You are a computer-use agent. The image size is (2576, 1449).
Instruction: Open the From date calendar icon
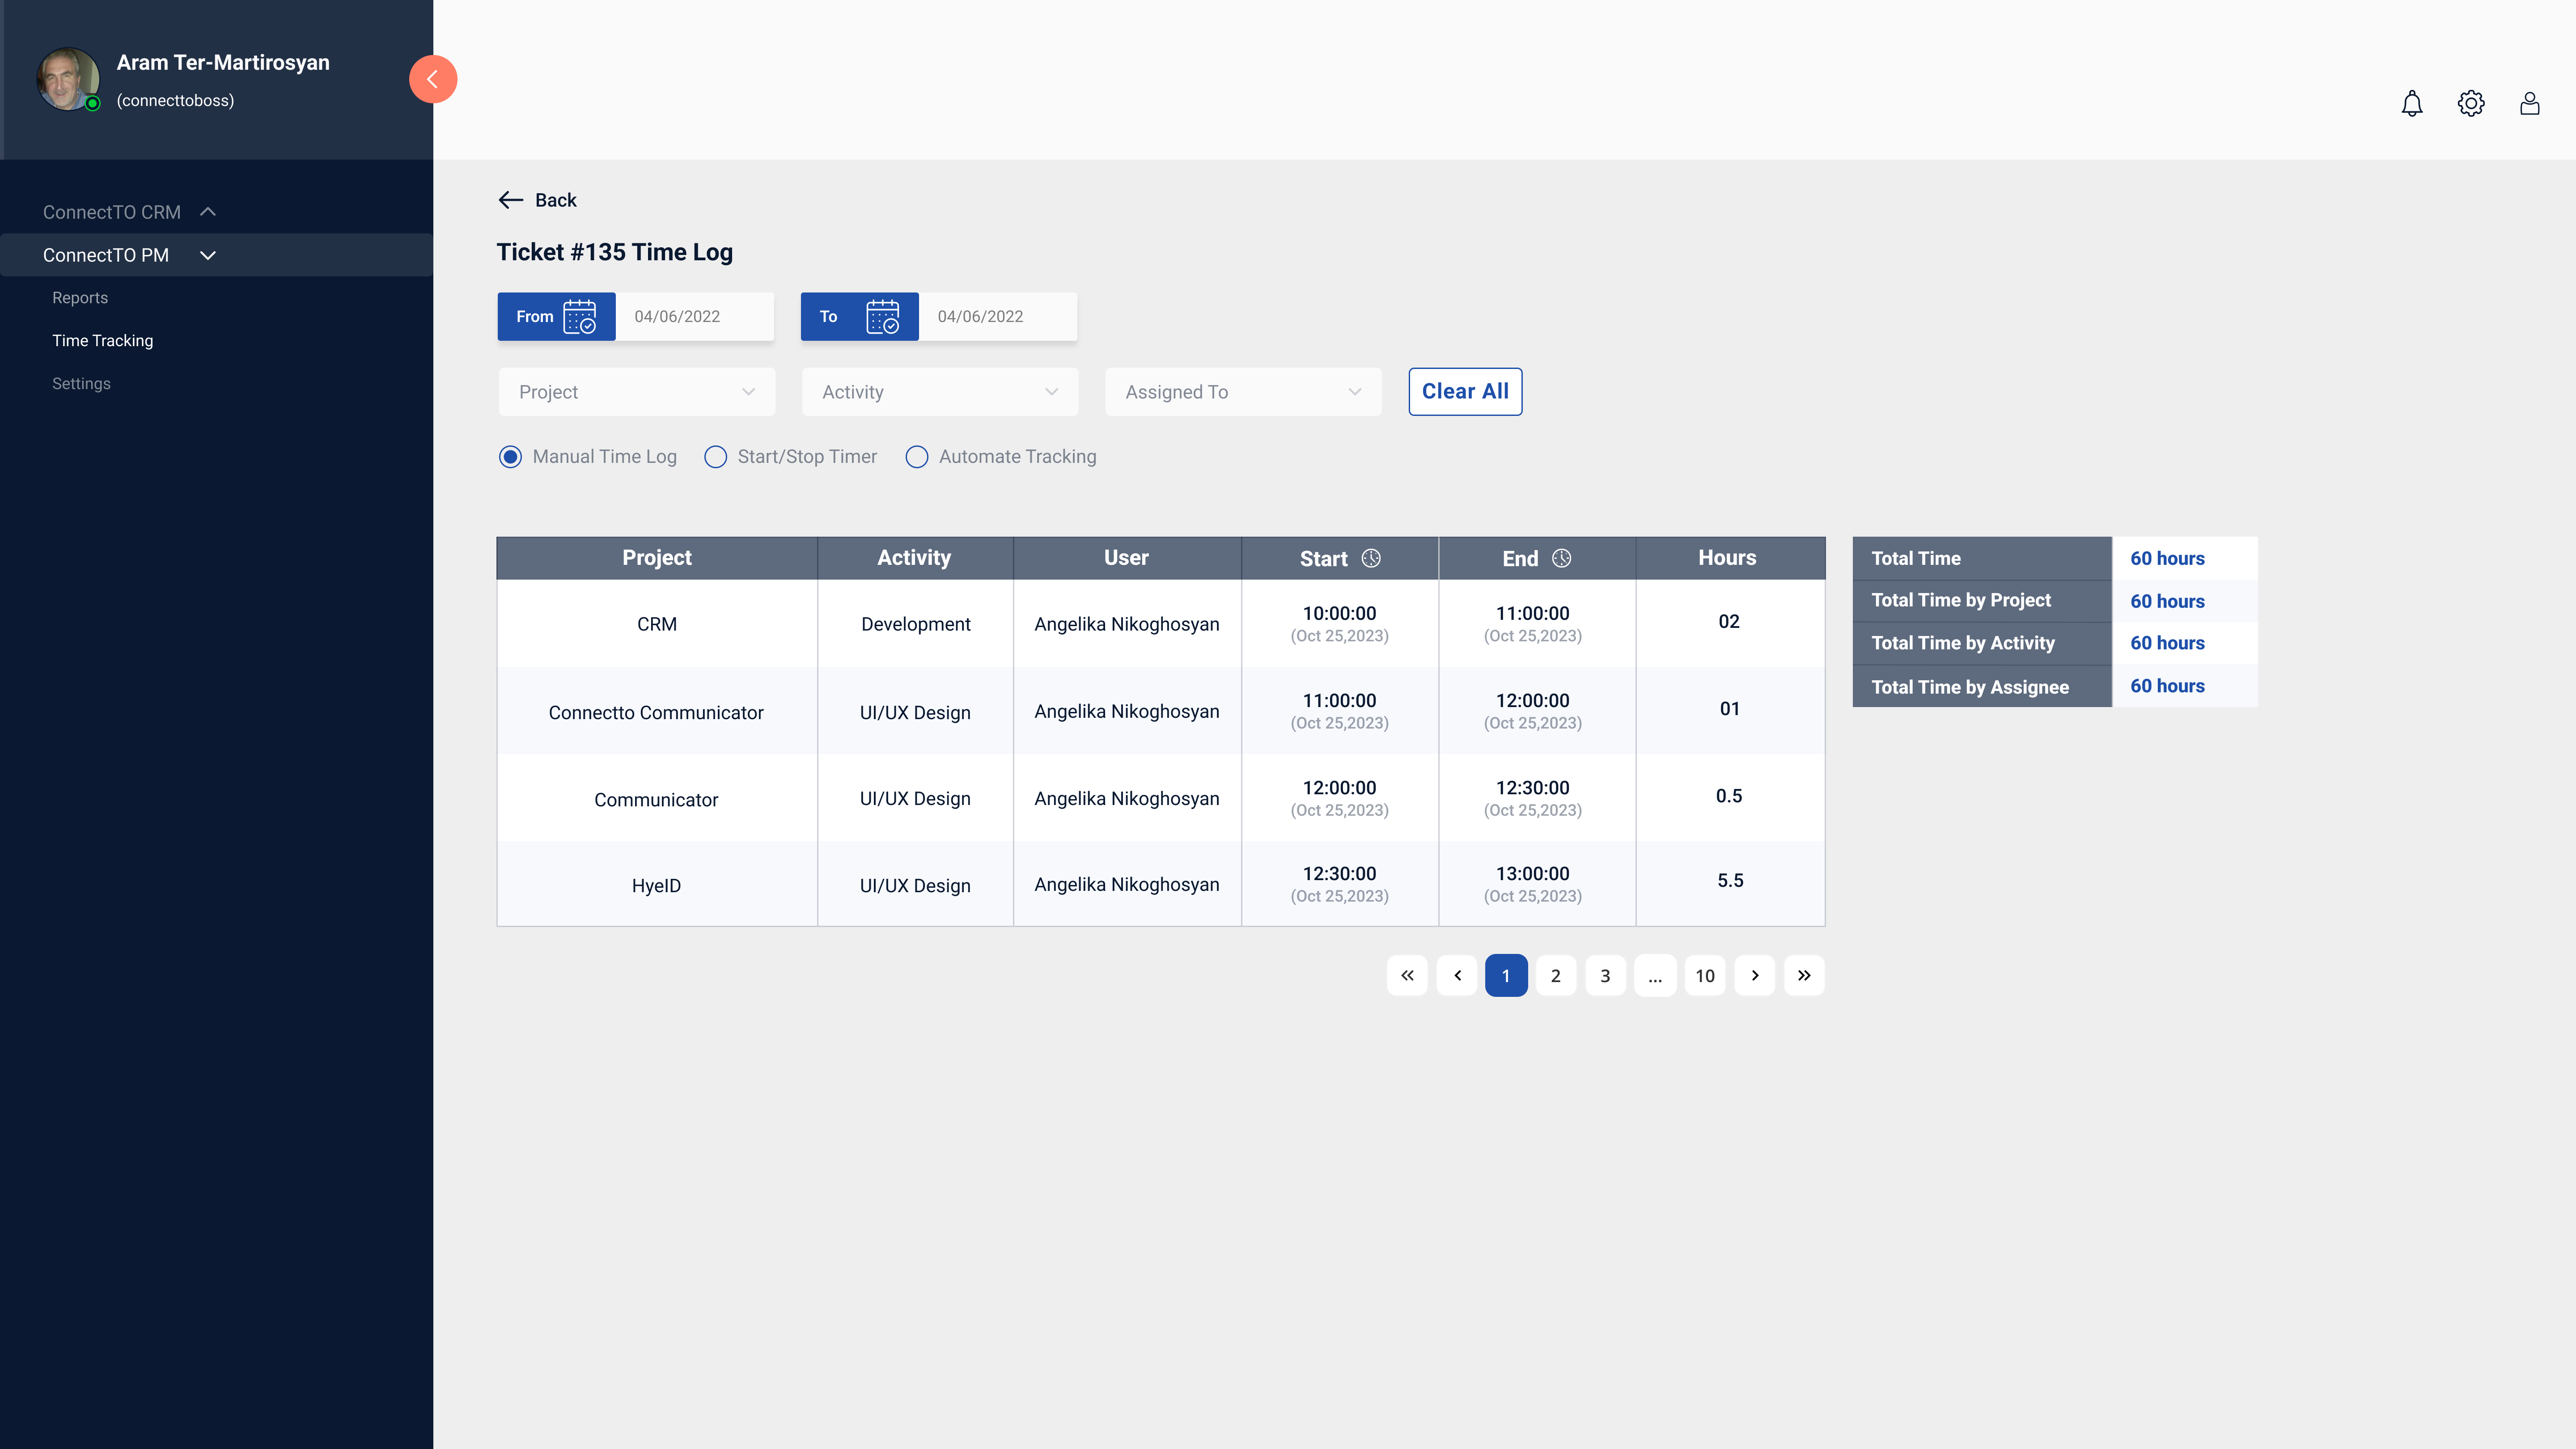point(579,317)
